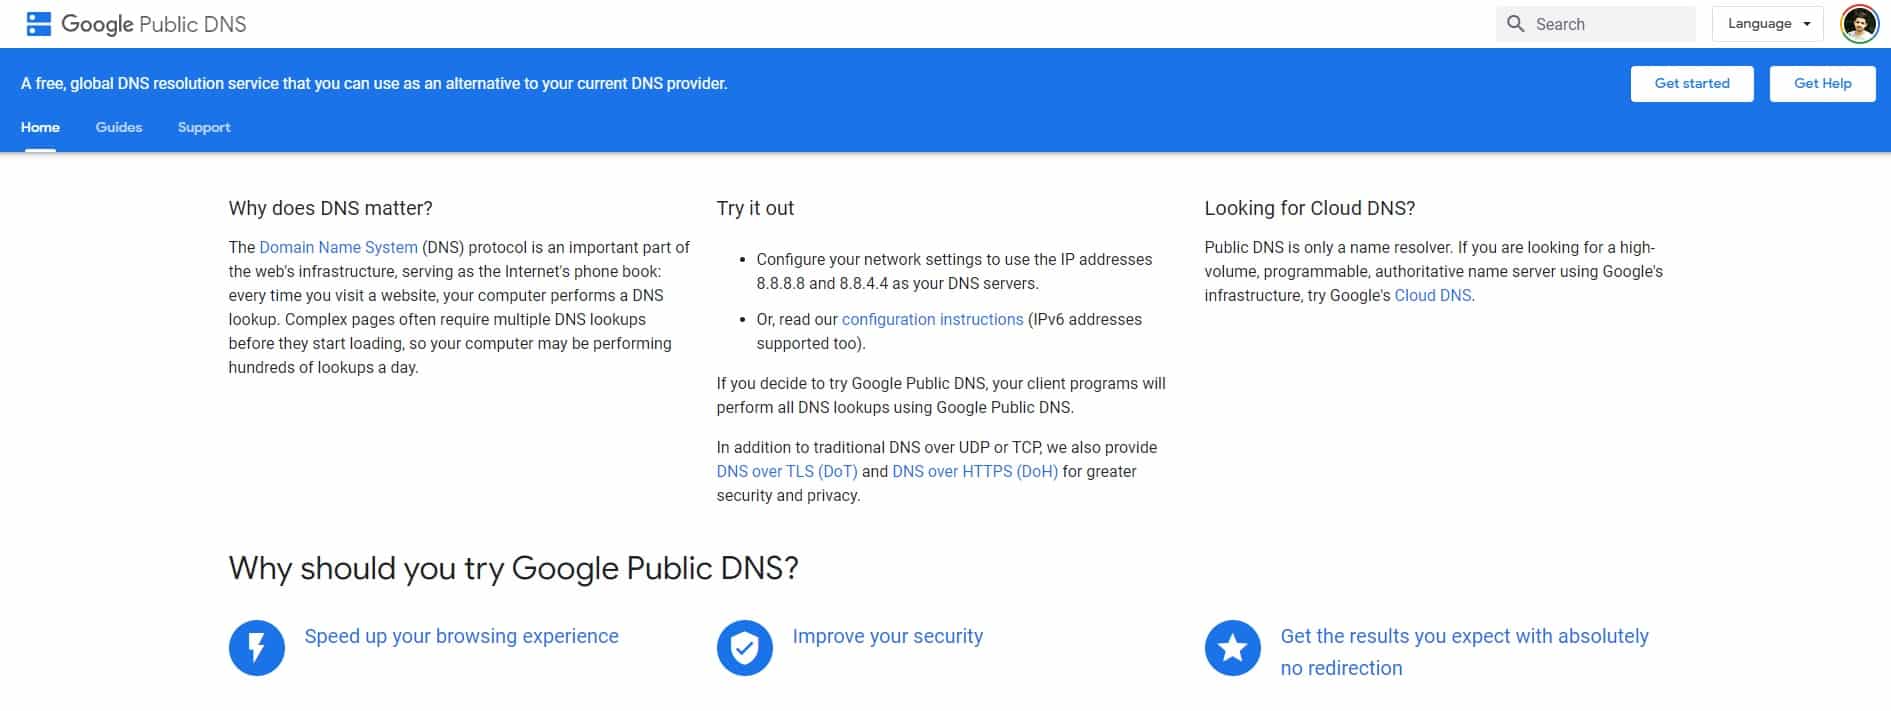Click the Google Public DNS logo icon
This screenshot has height=711, width=1891.
(38, 24)
